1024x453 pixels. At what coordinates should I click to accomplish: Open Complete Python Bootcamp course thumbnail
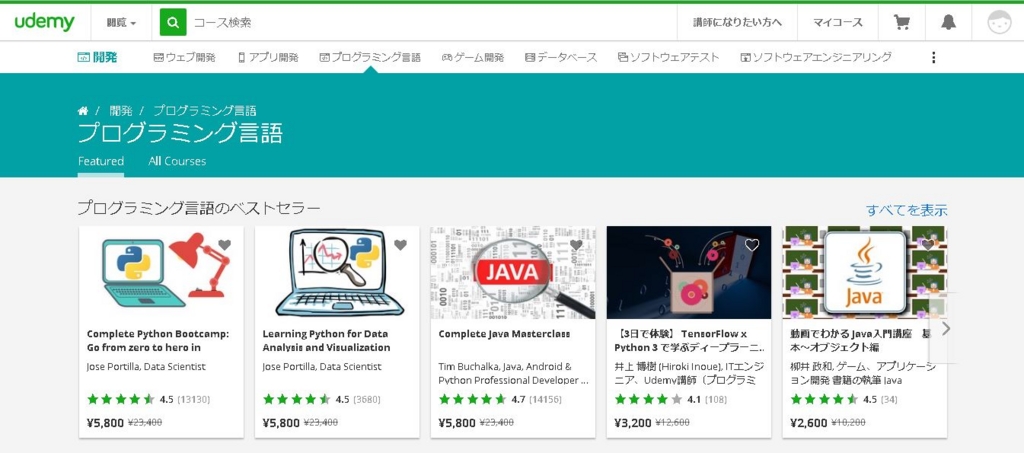click(x=161, y=272)
